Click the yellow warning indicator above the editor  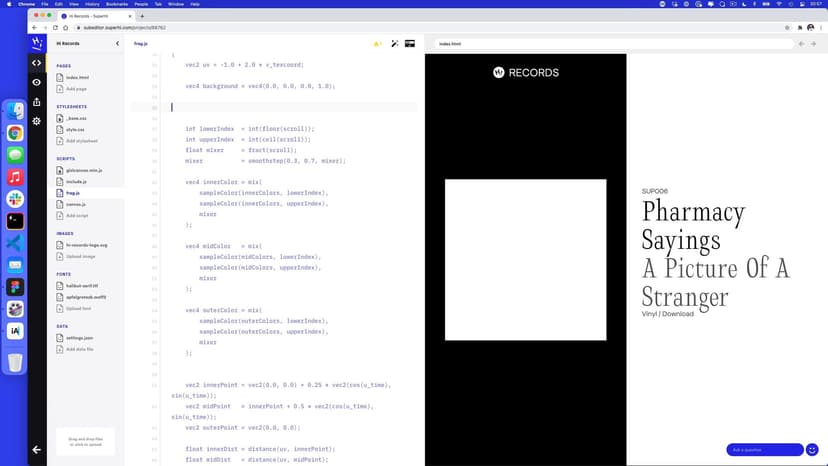pyautogui.click(x=377, y=44)
